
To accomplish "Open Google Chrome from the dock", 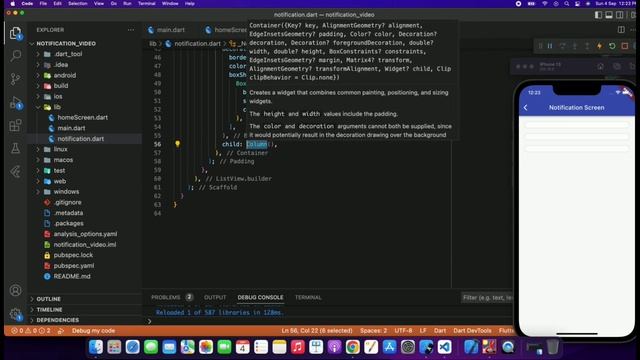I will point(352,347).
